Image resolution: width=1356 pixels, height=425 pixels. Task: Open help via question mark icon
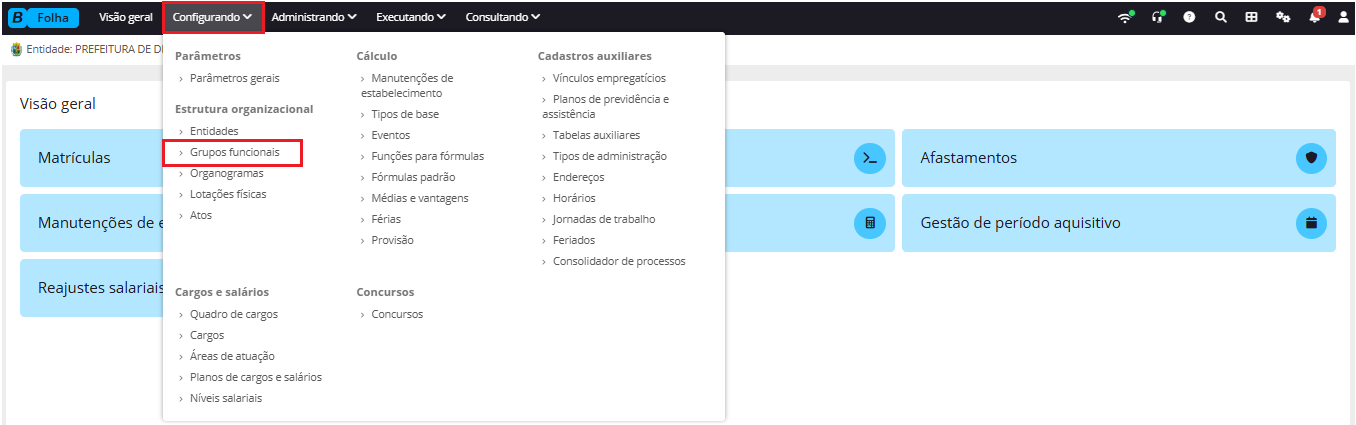[x=1190, y=17]
